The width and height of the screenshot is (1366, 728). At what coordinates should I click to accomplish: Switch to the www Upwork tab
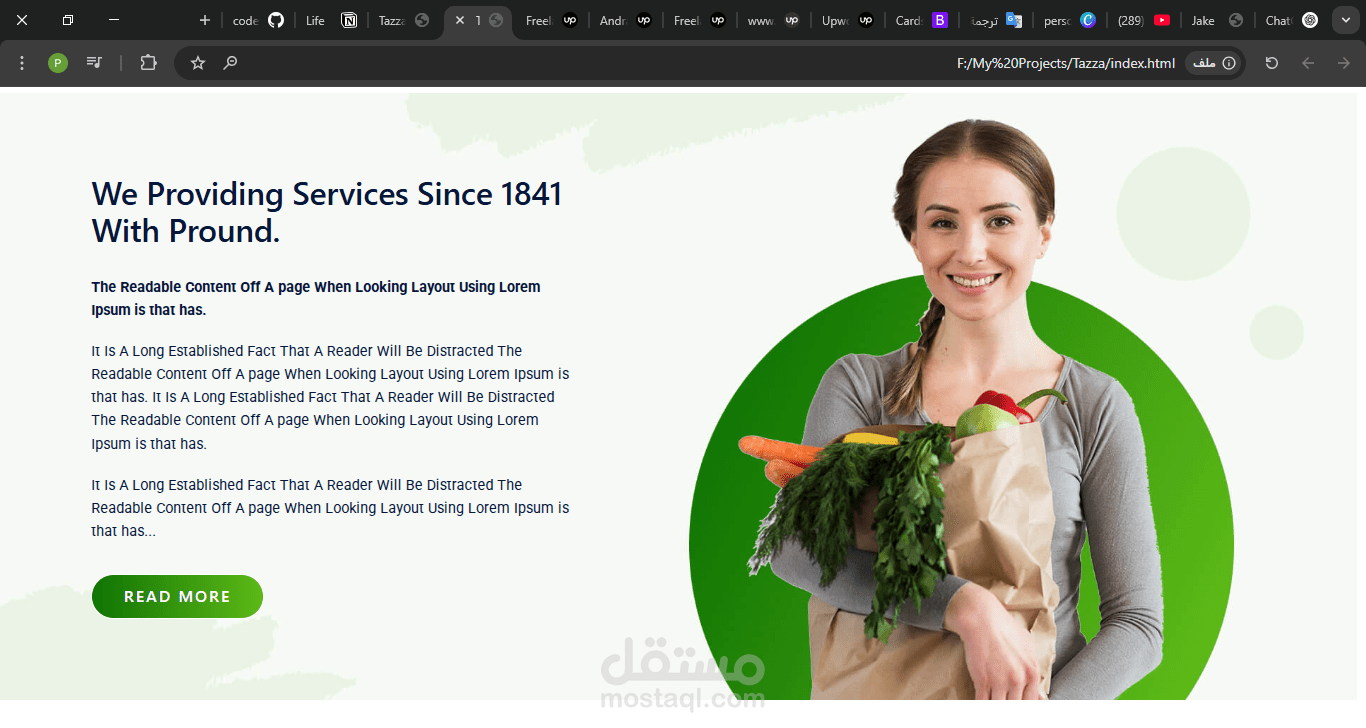coord(774,20)
